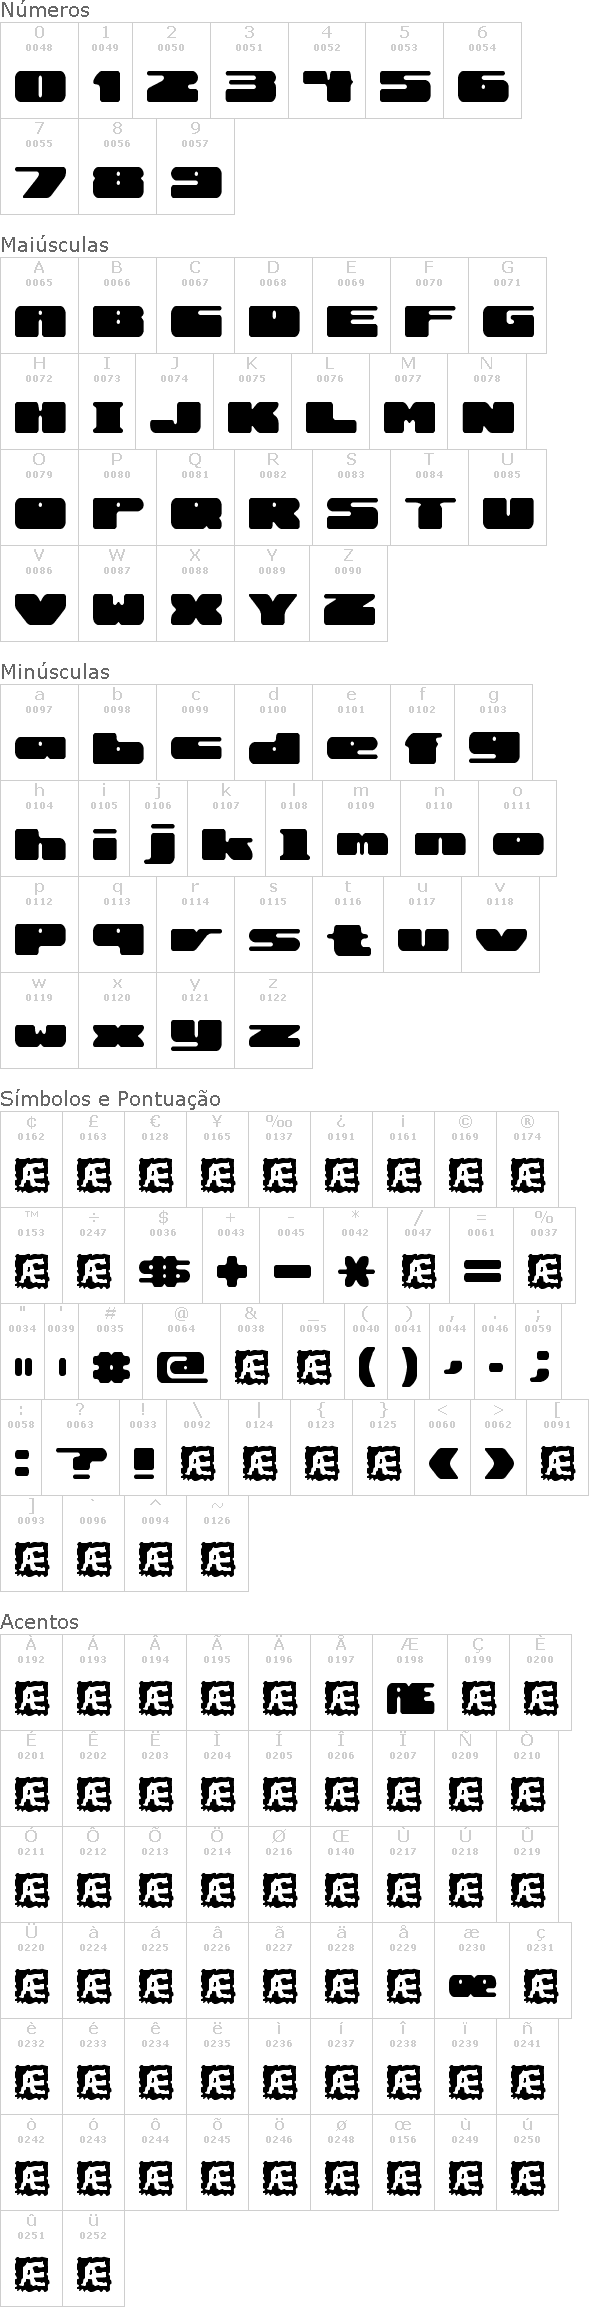This screenshot has width=590, height=2307.
Task: Select the plus sign glyph 0043
Action: click(x=231, y=1255)
